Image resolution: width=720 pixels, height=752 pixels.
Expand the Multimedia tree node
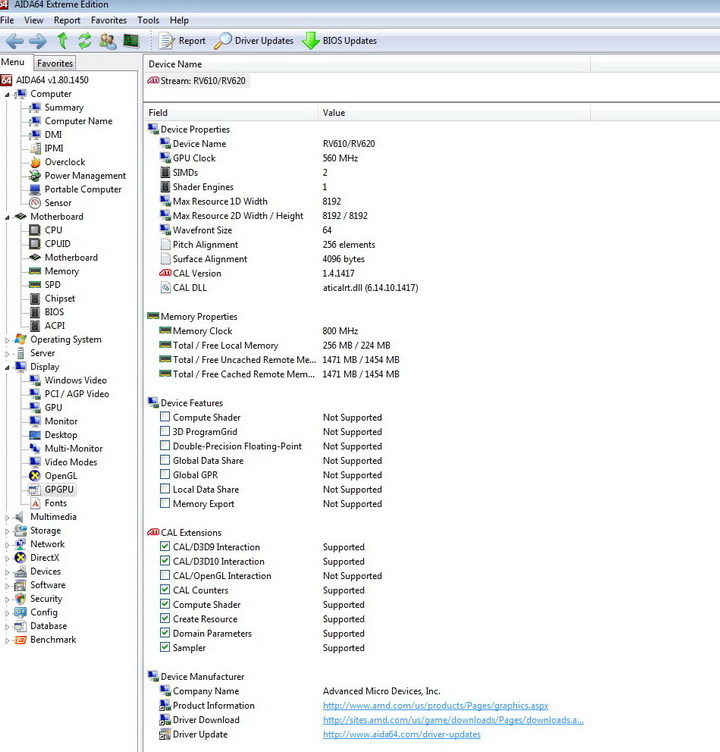[x=7, y=517]
